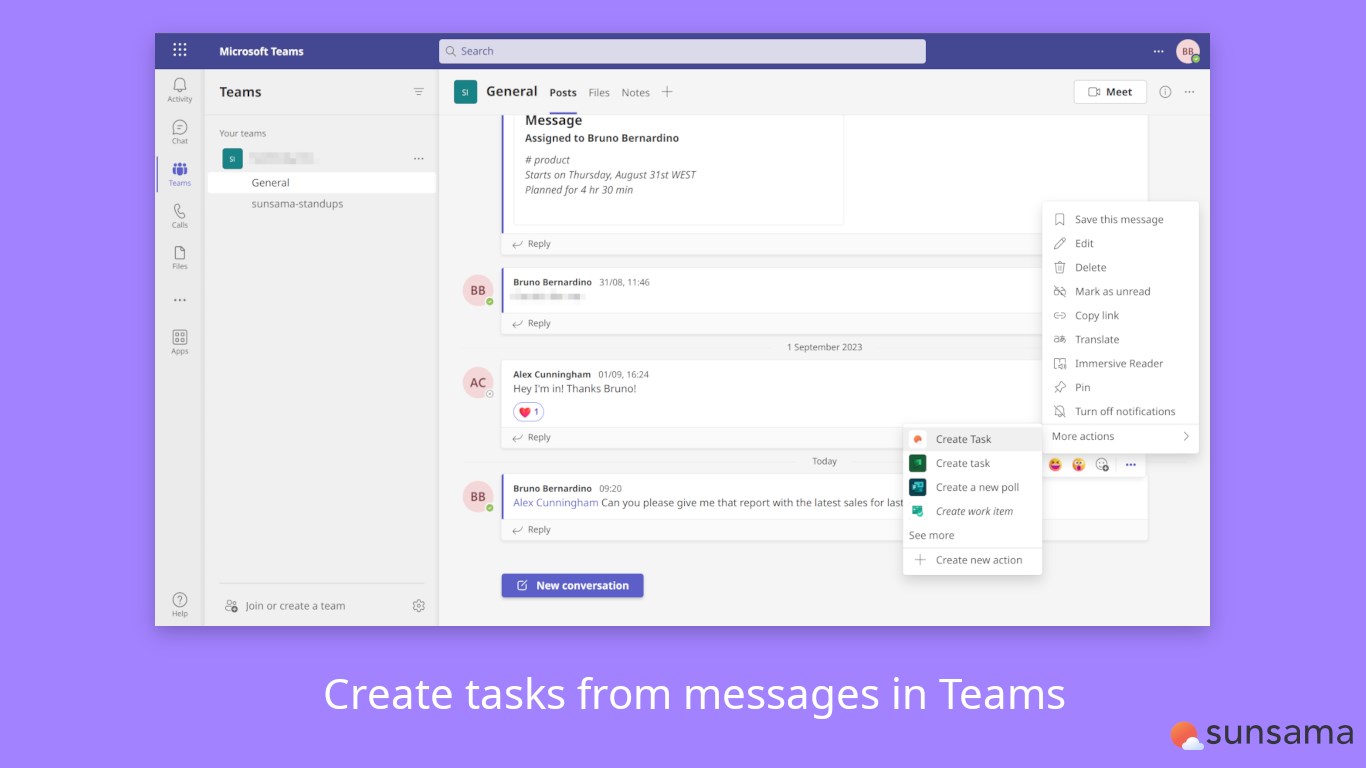Click message more options ellipsis in reaction bar
The image size is (1366, 768).
(1131, 464)
